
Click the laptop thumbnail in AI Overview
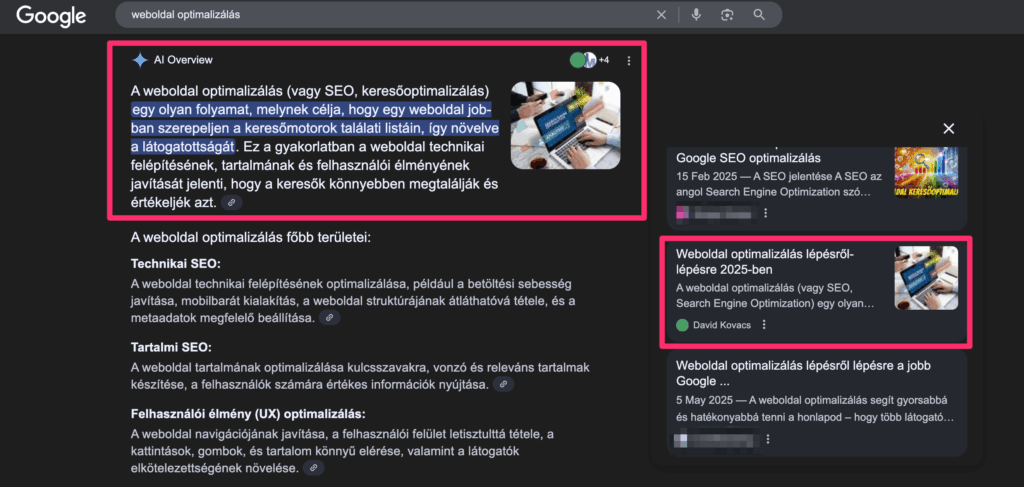coord(565,125)
